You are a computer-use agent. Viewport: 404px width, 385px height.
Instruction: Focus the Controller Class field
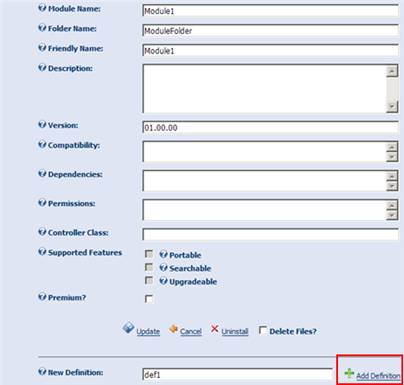click(x=270, y=234)
